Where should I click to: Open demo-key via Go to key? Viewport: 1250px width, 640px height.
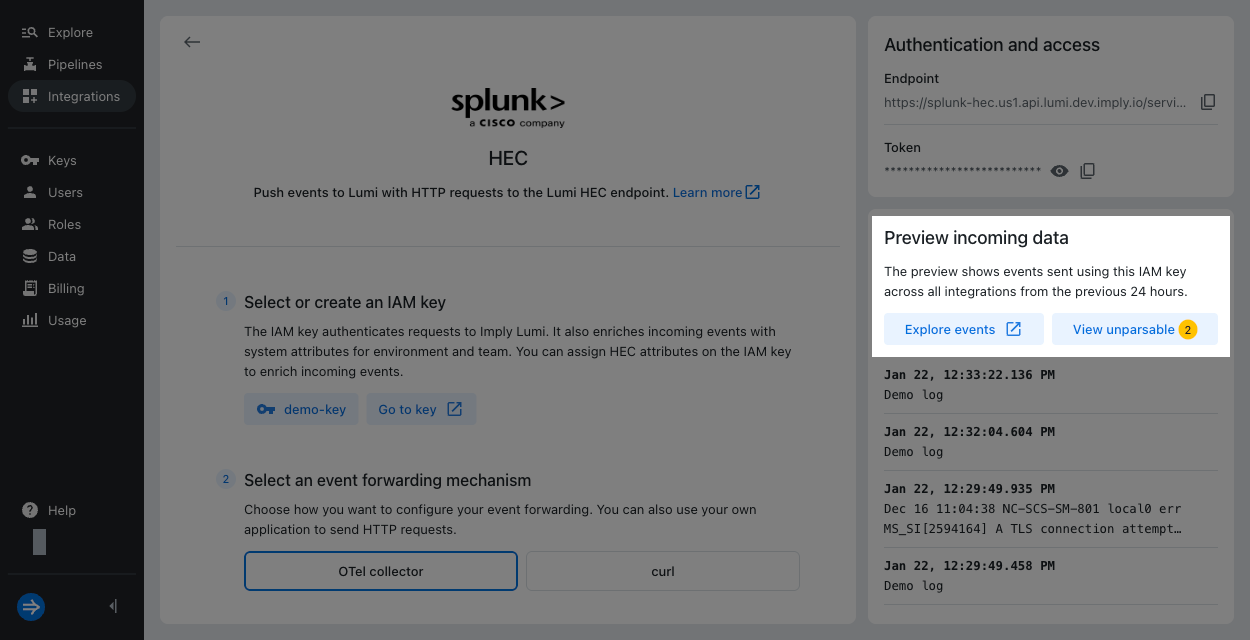point(421,409)
